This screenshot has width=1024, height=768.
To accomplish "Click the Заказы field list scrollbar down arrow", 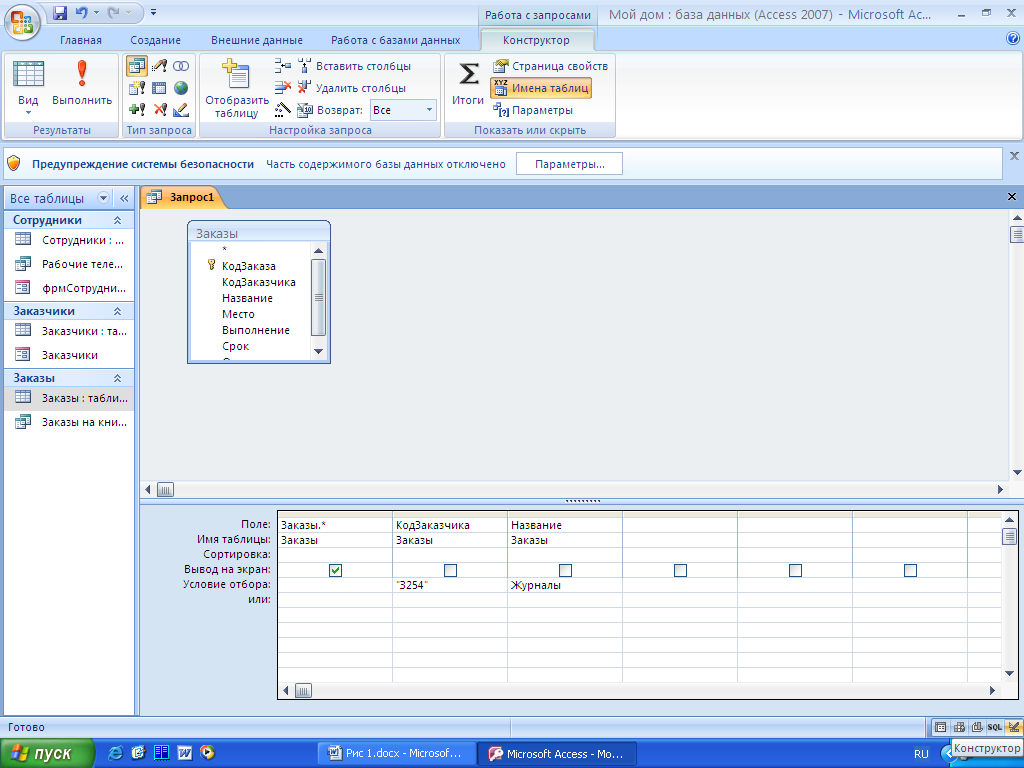I will (319, 351).
